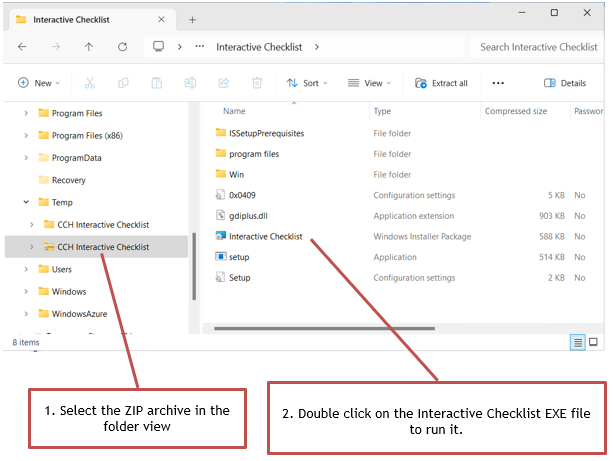Image resolution: width=613 pixels, height=461 pixels.
Task: Add a new tab
Action: coord(192,20)
